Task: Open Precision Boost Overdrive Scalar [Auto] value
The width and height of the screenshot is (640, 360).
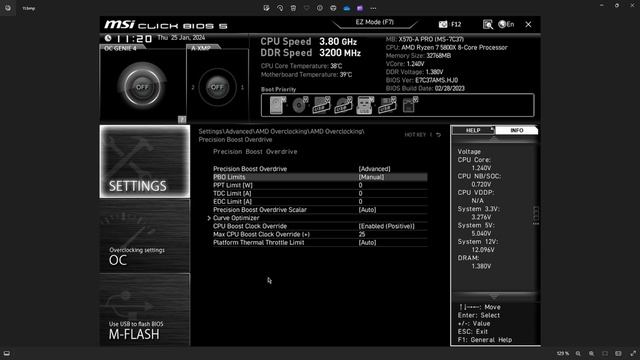Action: [x=367, y=210]
